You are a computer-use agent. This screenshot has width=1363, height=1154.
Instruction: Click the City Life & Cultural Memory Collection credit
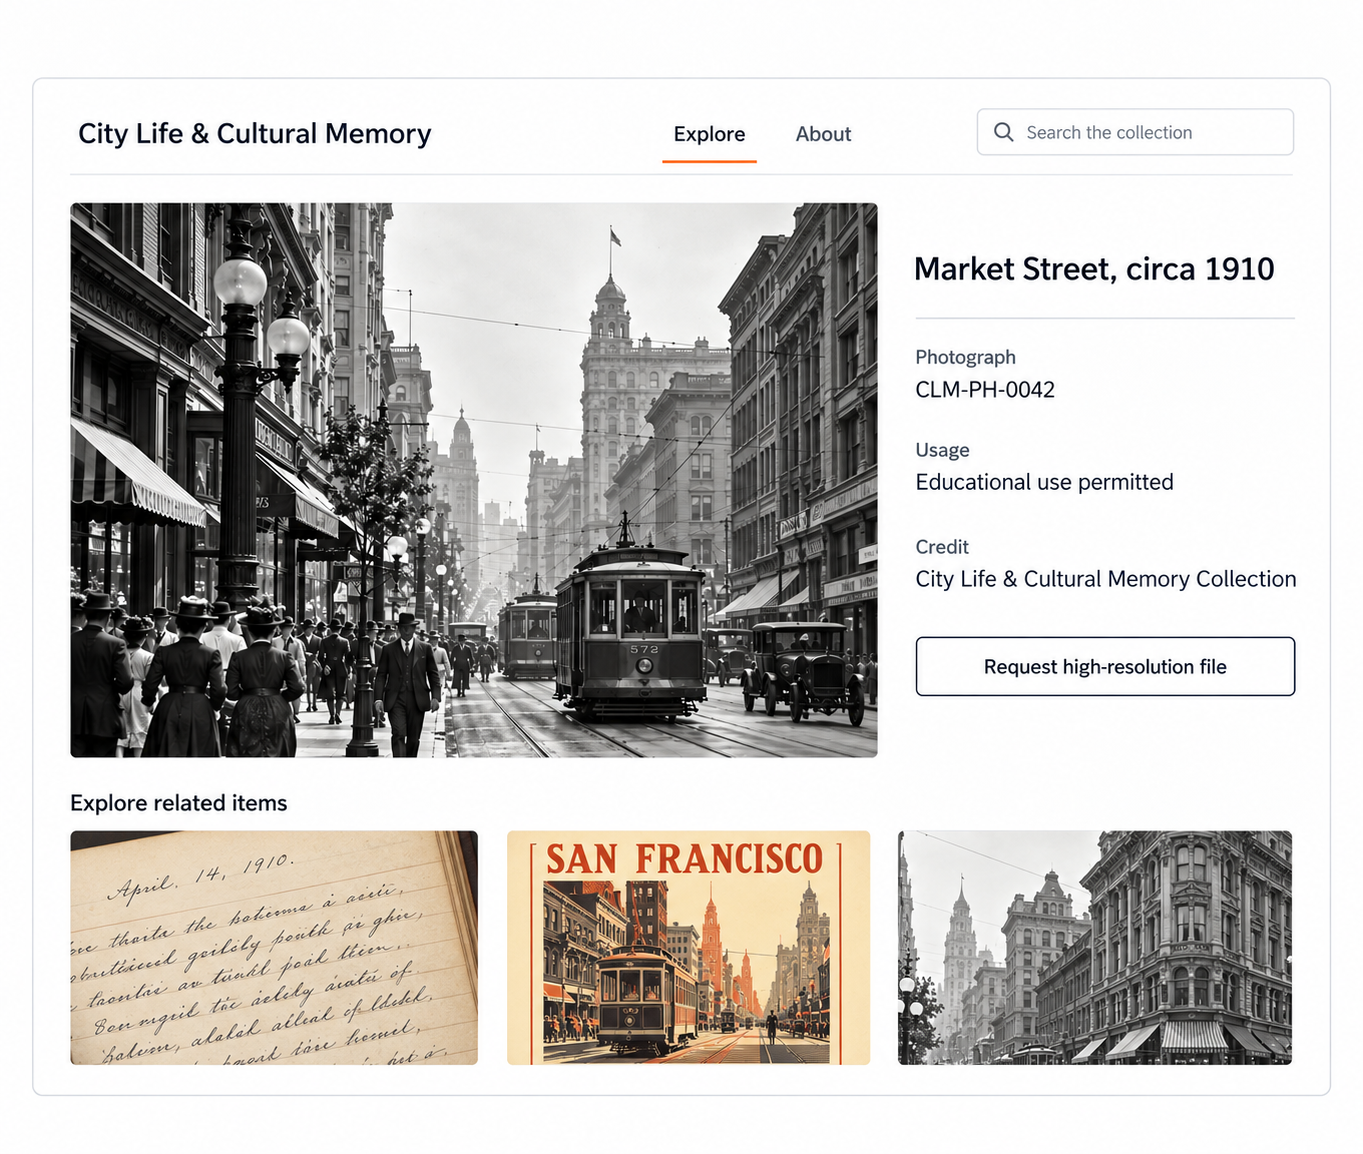coord(1105,579)
